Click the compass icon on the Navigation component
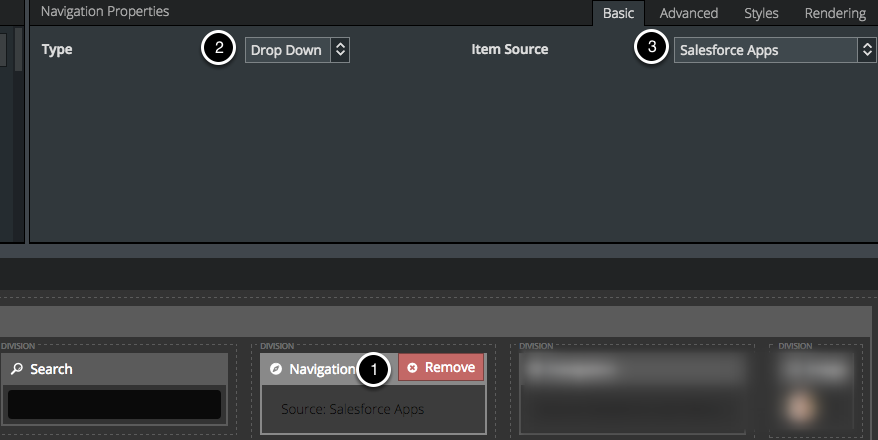 click(x=276, y=369)
